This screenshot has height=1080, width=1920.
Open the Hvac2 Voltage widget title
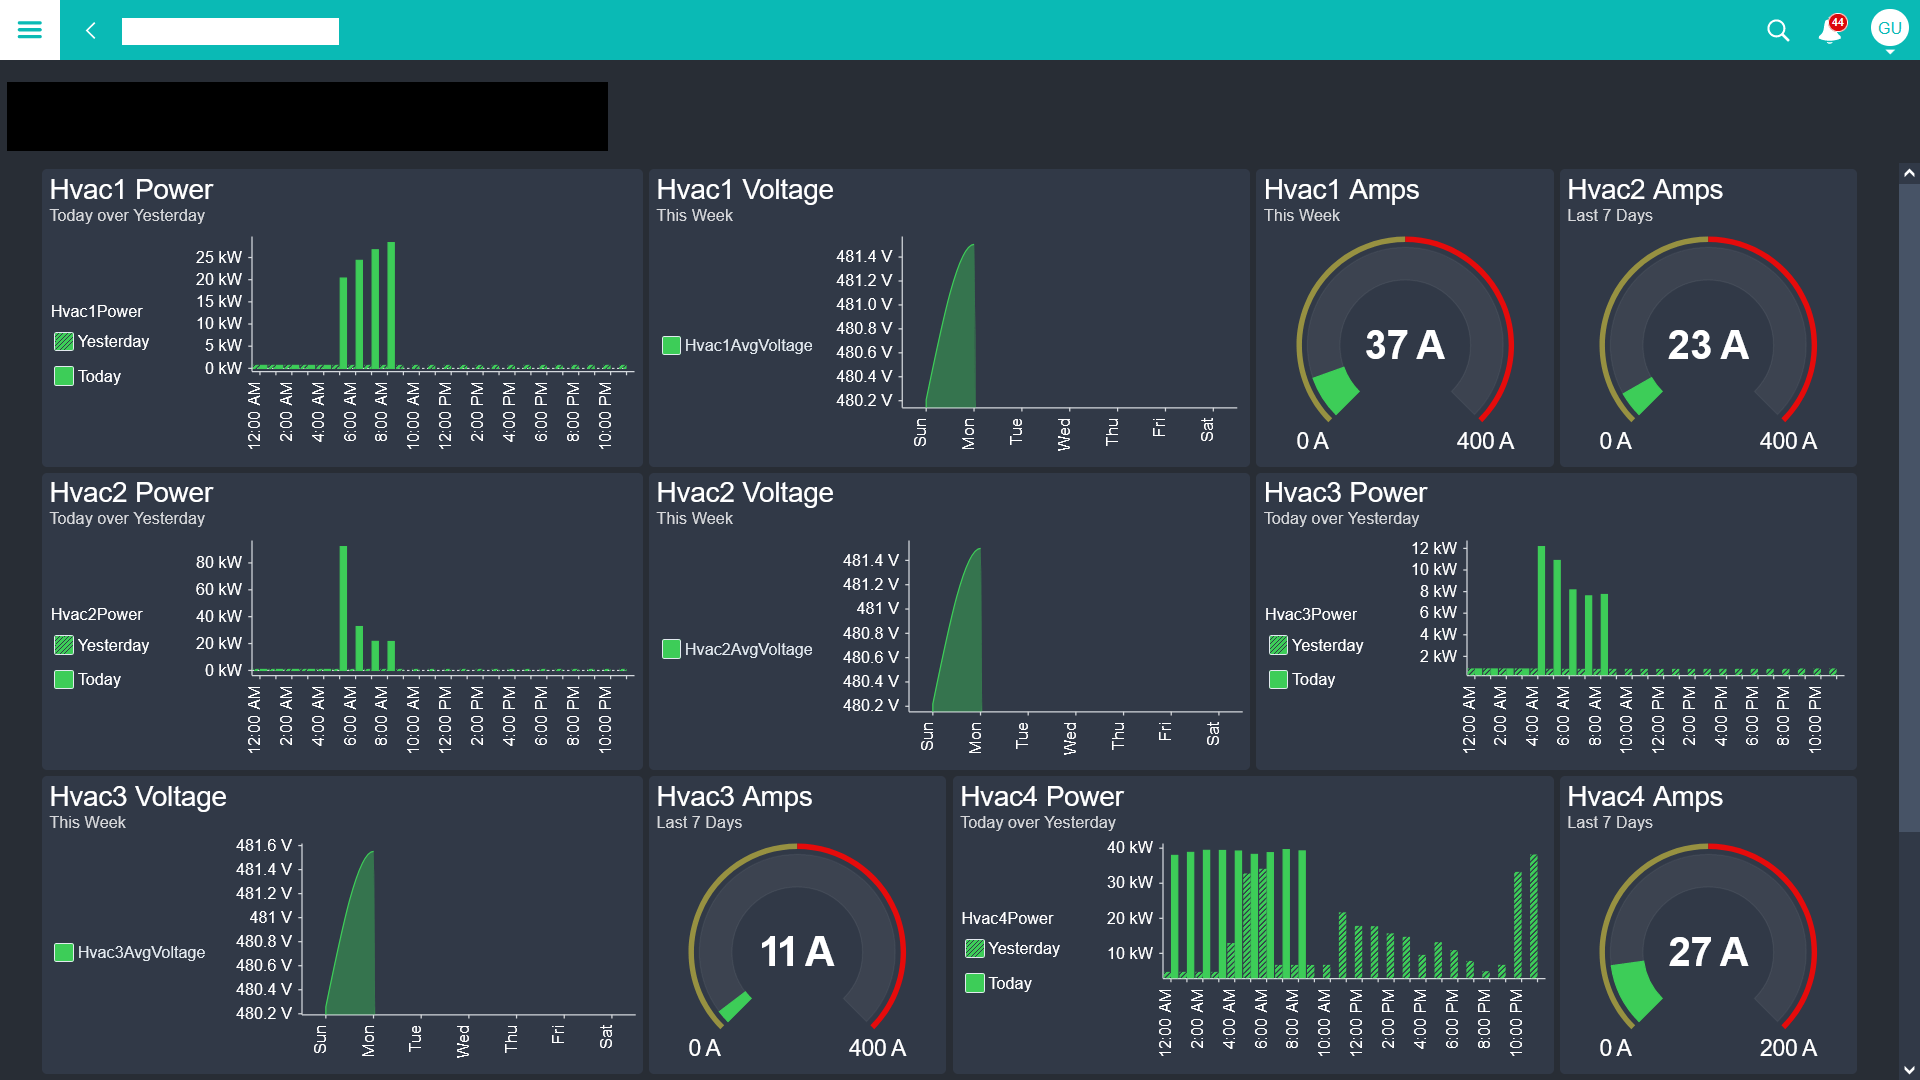point(744,493)
